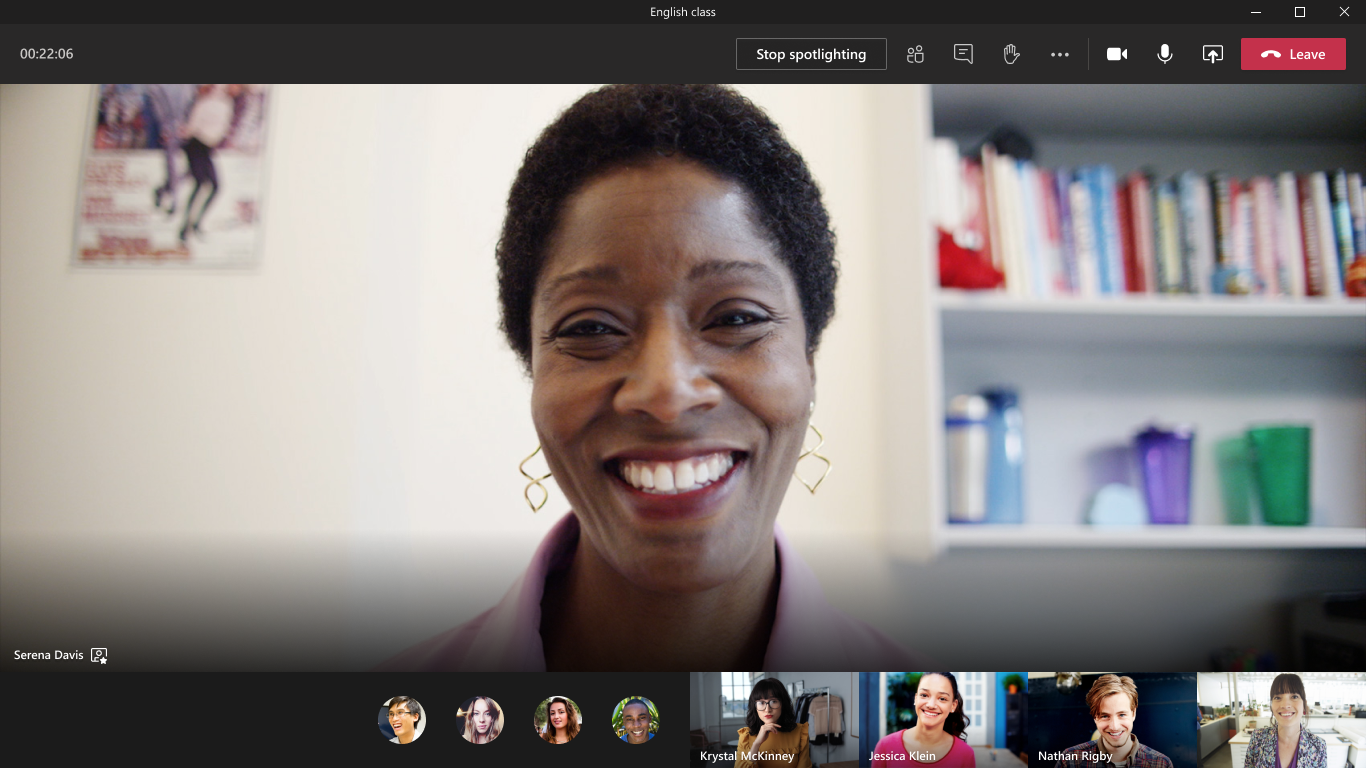1366x768 pixels.
Task: Select the first participant avatar circle
Action: coord(401,719)
